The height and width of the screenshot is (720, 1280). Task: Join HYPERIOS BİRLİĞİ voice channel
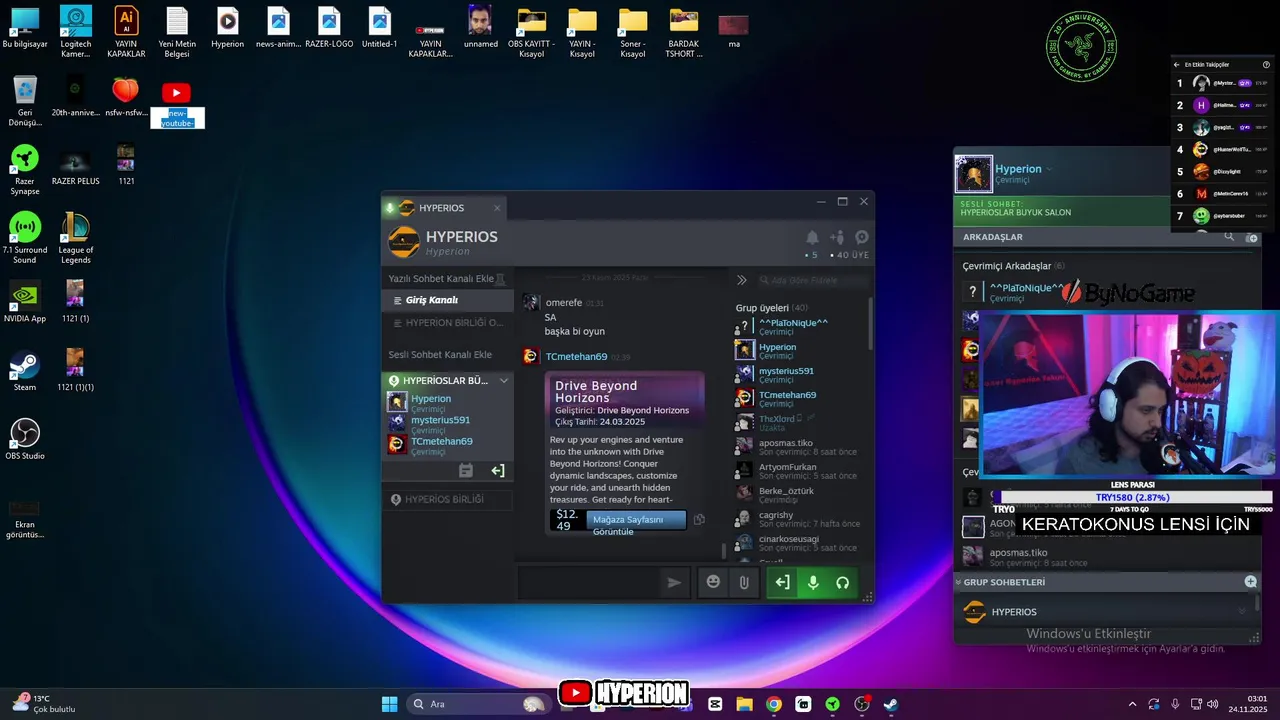coord(447,499)
